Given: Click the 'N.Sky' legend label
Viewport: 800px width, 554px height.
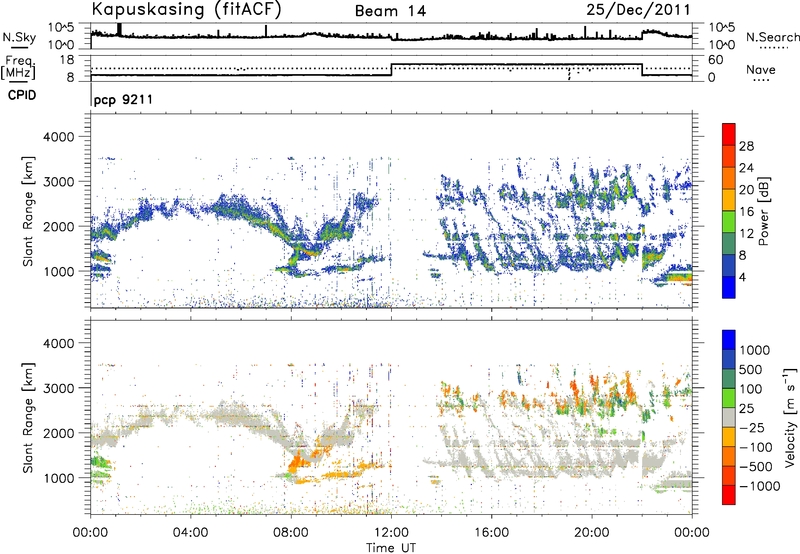Looking at the screenshot, I should click(19, 37).
